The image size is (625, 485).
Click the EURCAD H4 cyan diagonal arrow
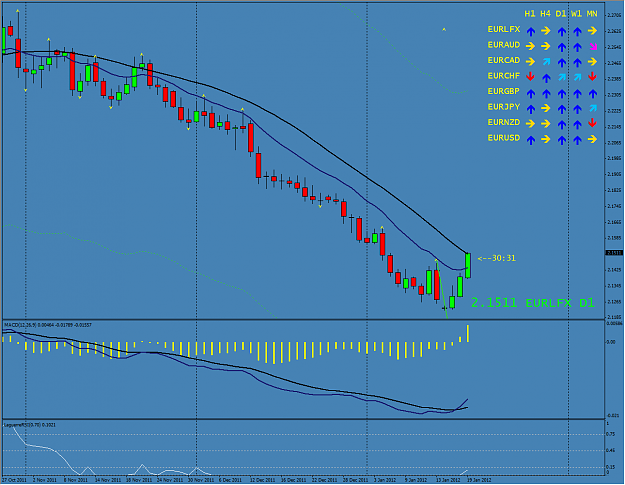click(x=546, y=62)
